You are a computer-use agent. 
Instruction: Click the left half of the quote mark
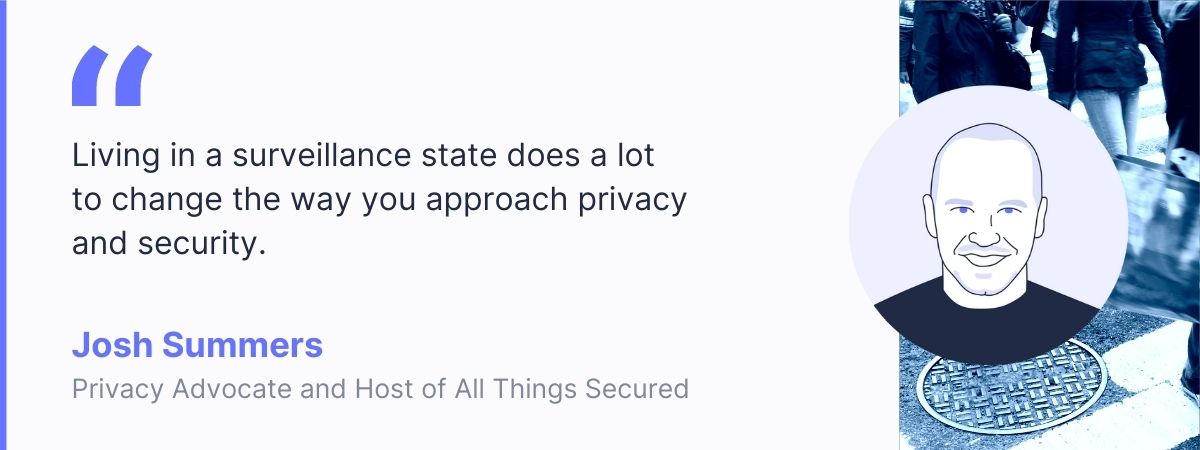(x=90, y=76)
